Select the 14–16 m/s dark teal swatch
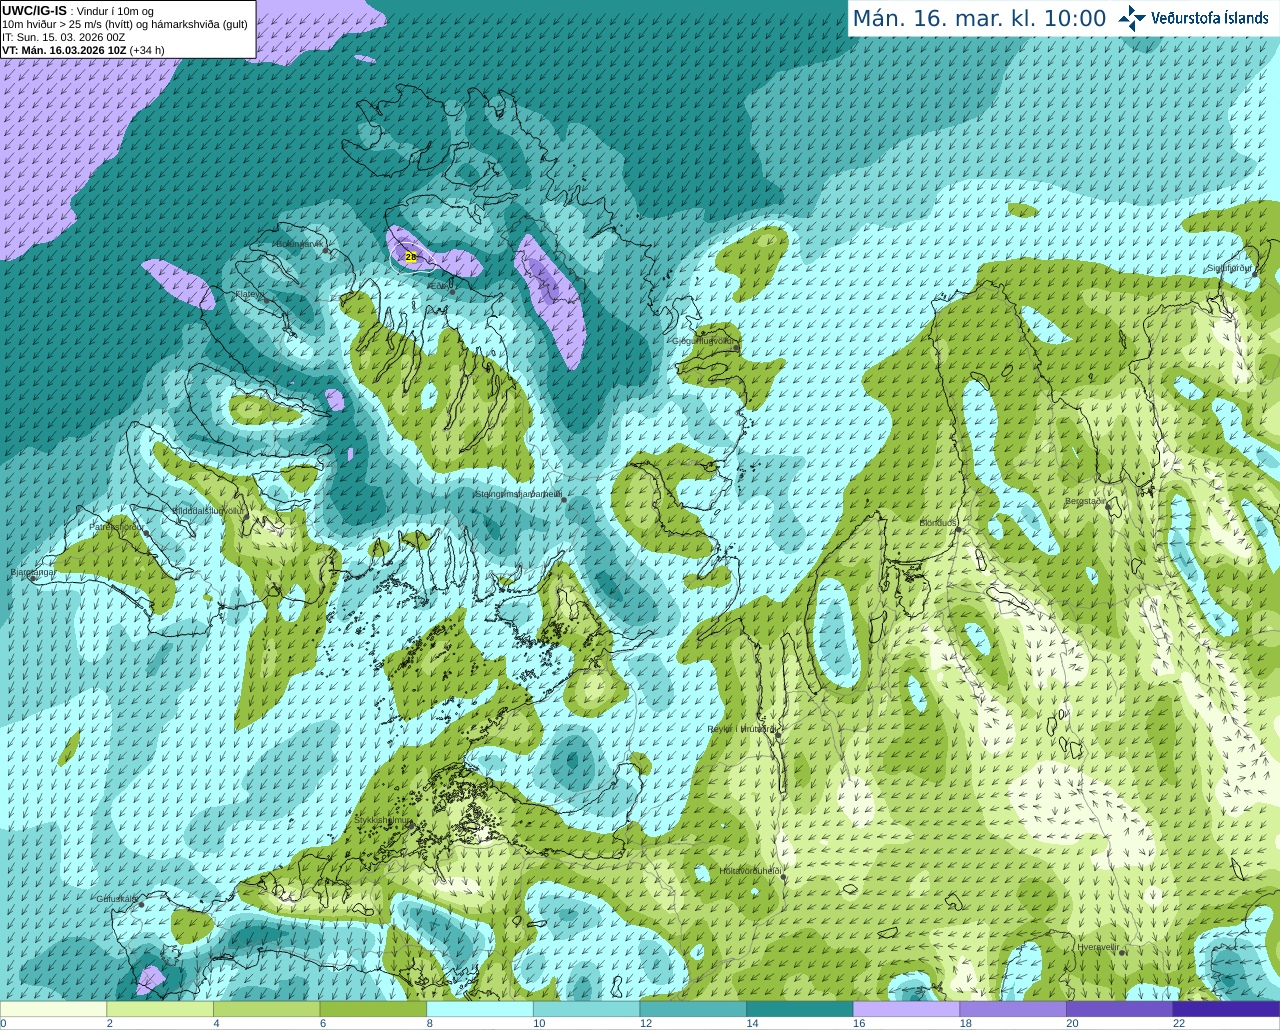This screenshot has height=1030, width=1280. pos(800,1009)
